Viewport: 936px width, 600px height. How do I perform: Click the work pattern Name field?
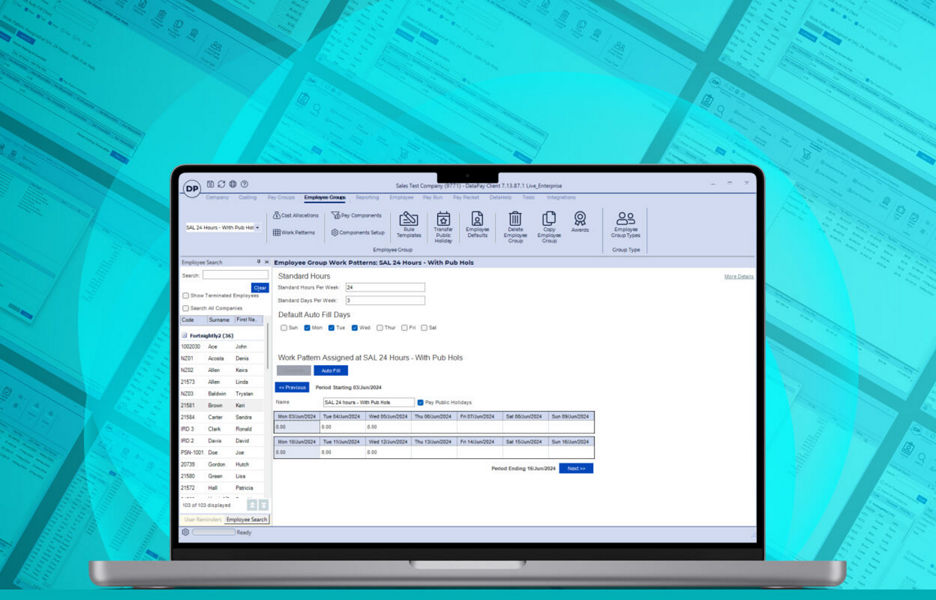(368, 402)
